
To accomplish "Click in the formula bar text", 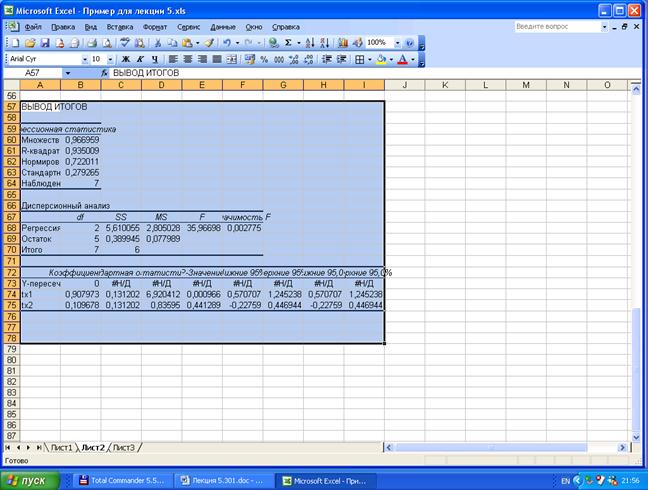I will (146, 73).
